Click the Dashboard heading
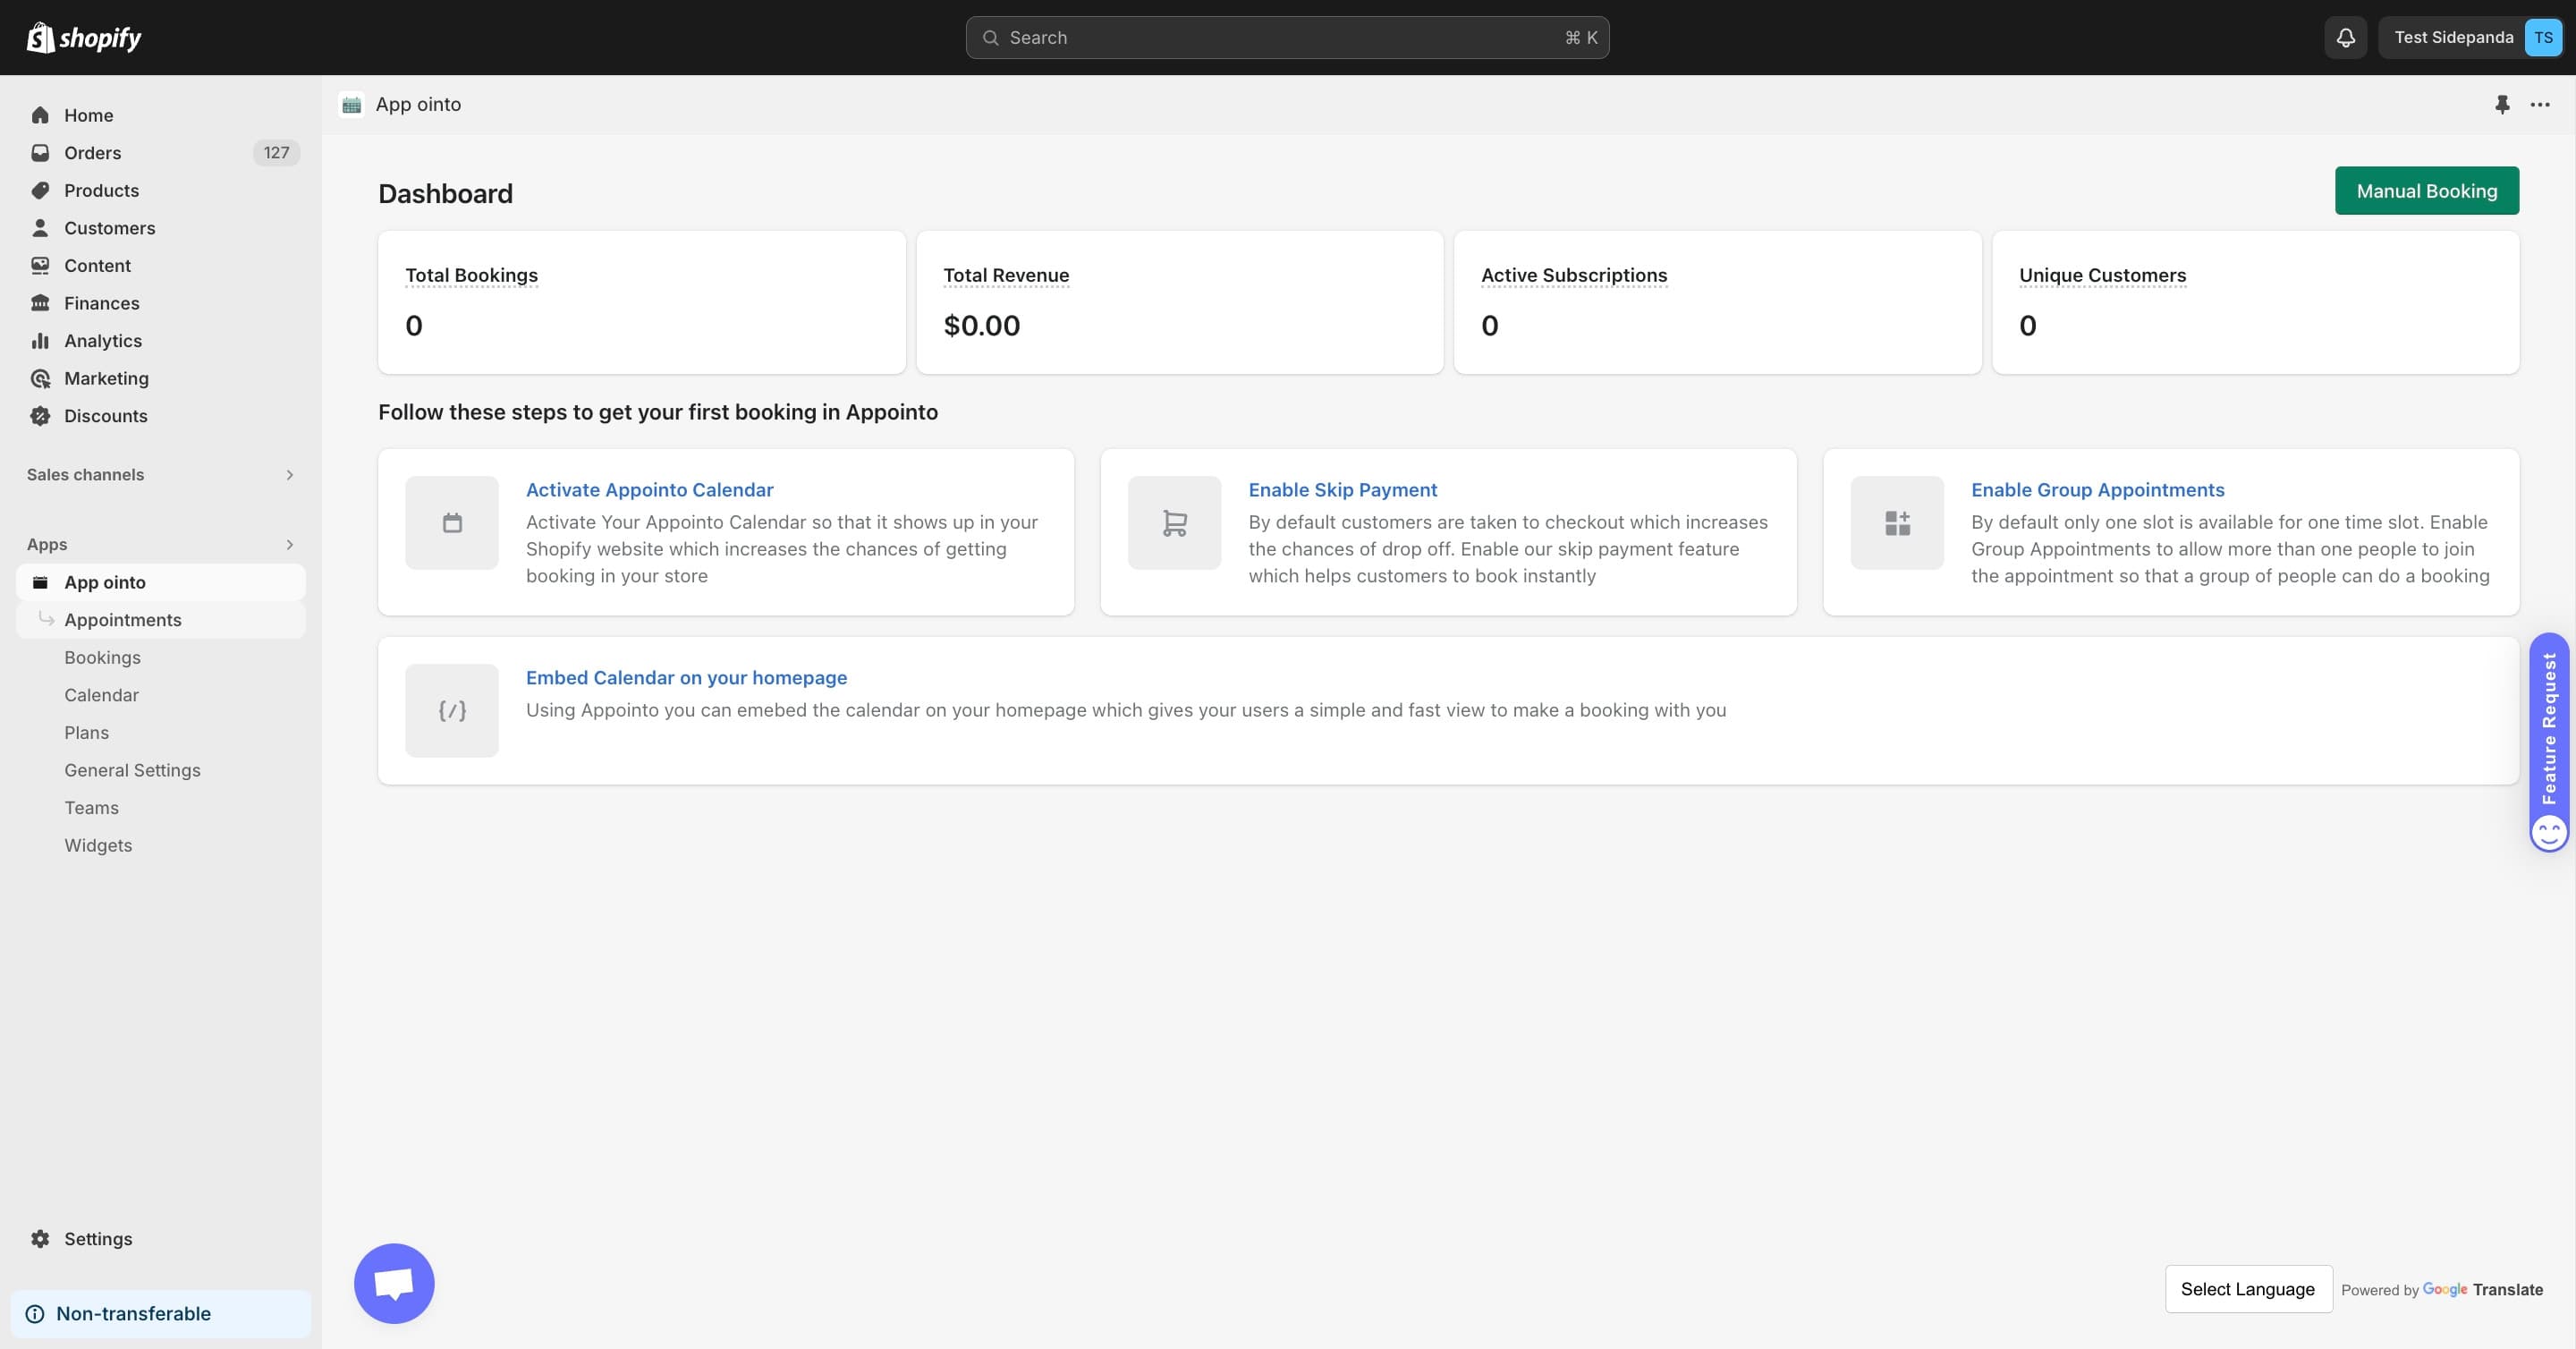Image resolution: width=2576 pixels, height=1349 pixels. point(445,193)
